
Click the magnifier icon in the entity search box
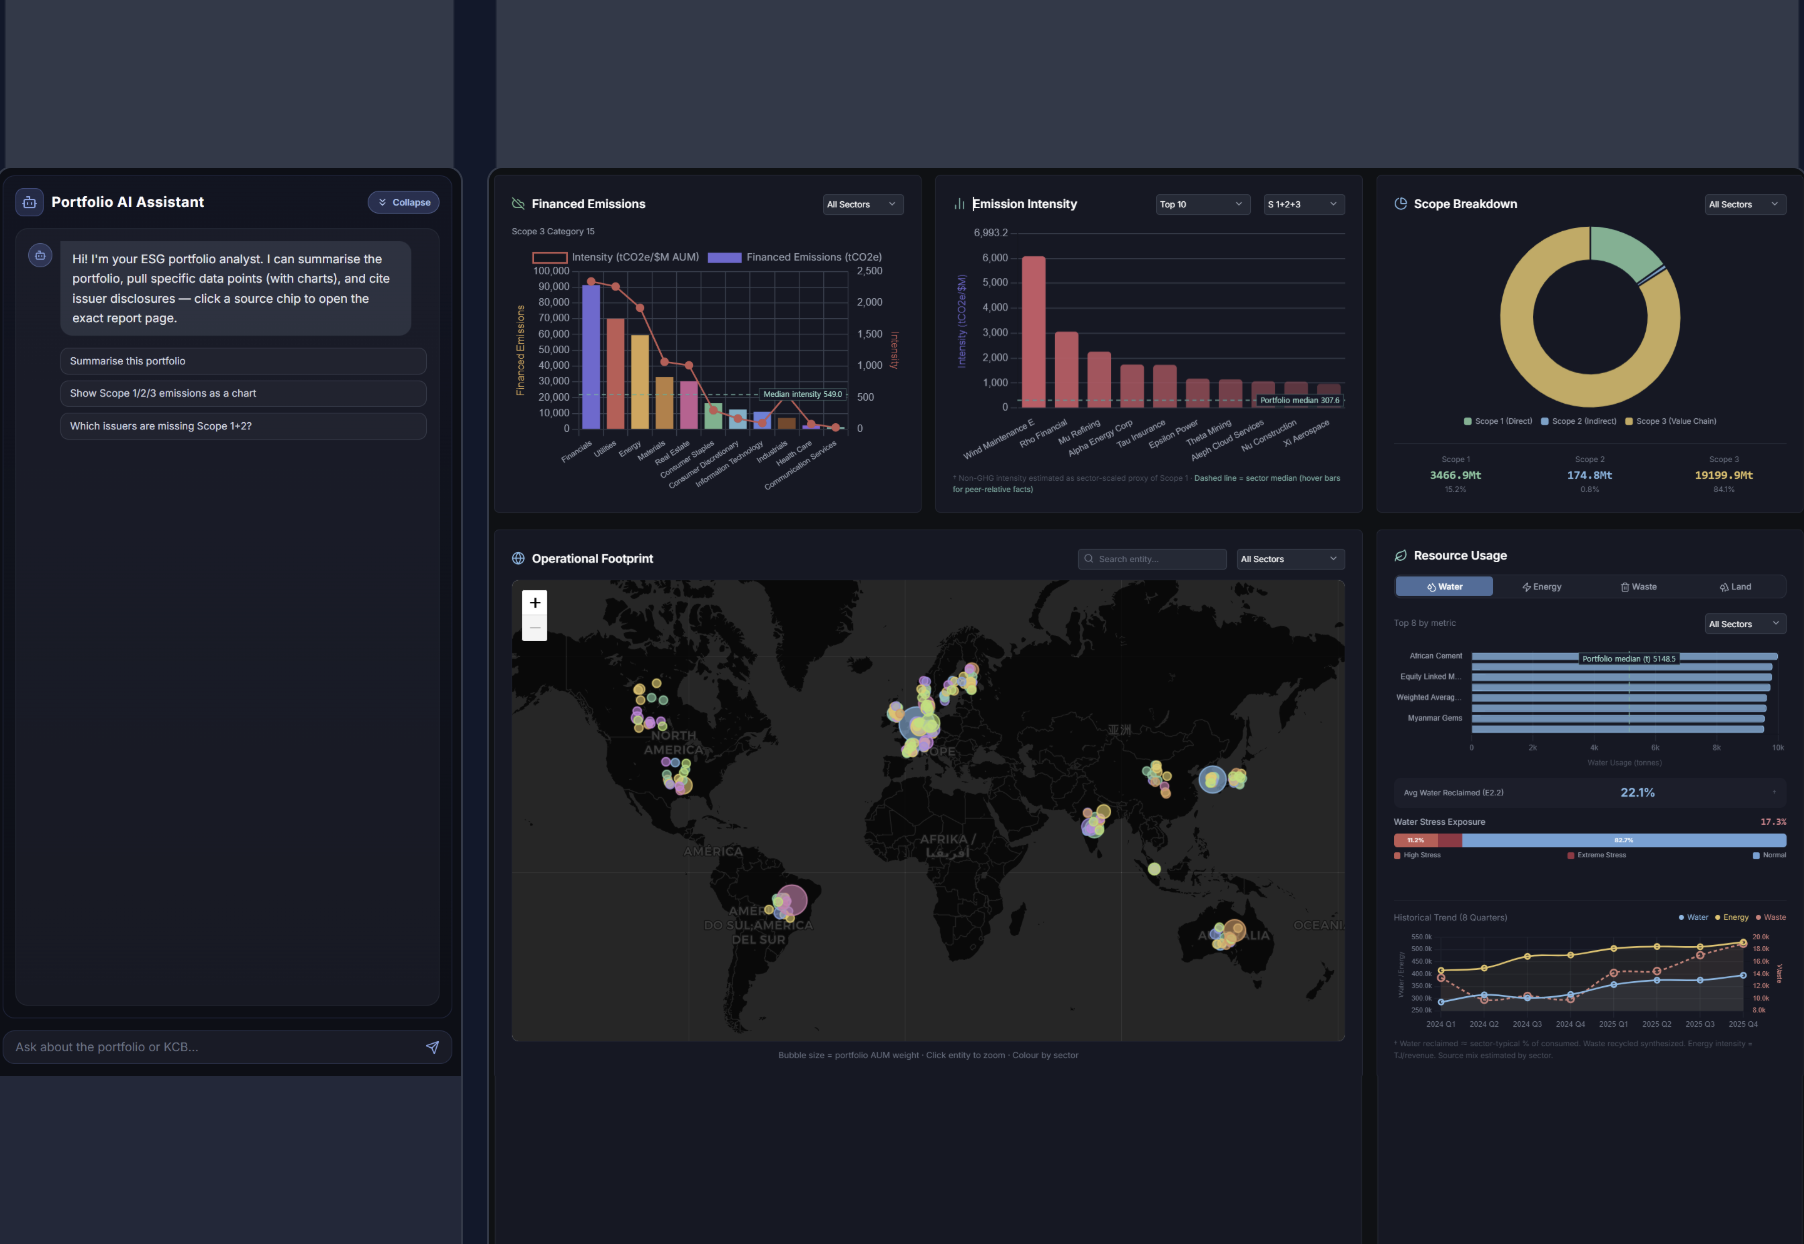click(1089, 559)
